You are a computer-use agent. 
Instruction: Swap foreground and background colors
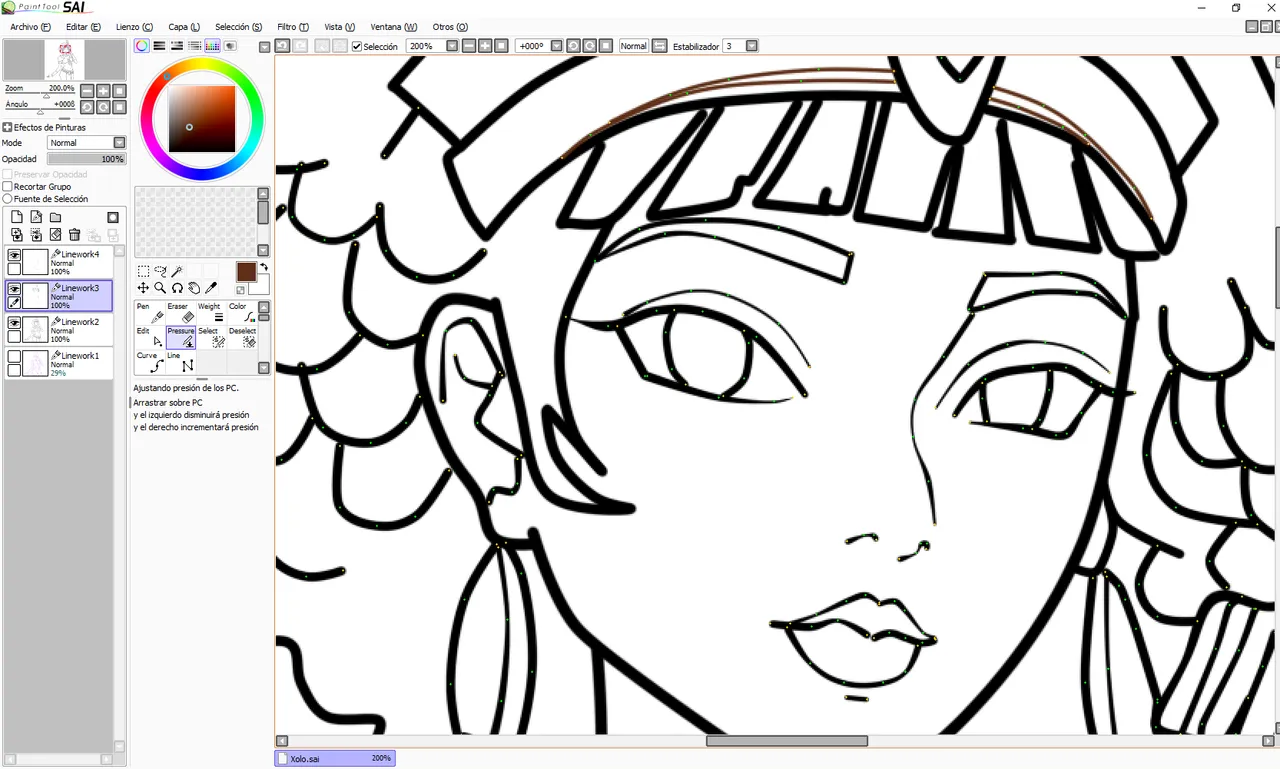[263, 267]
